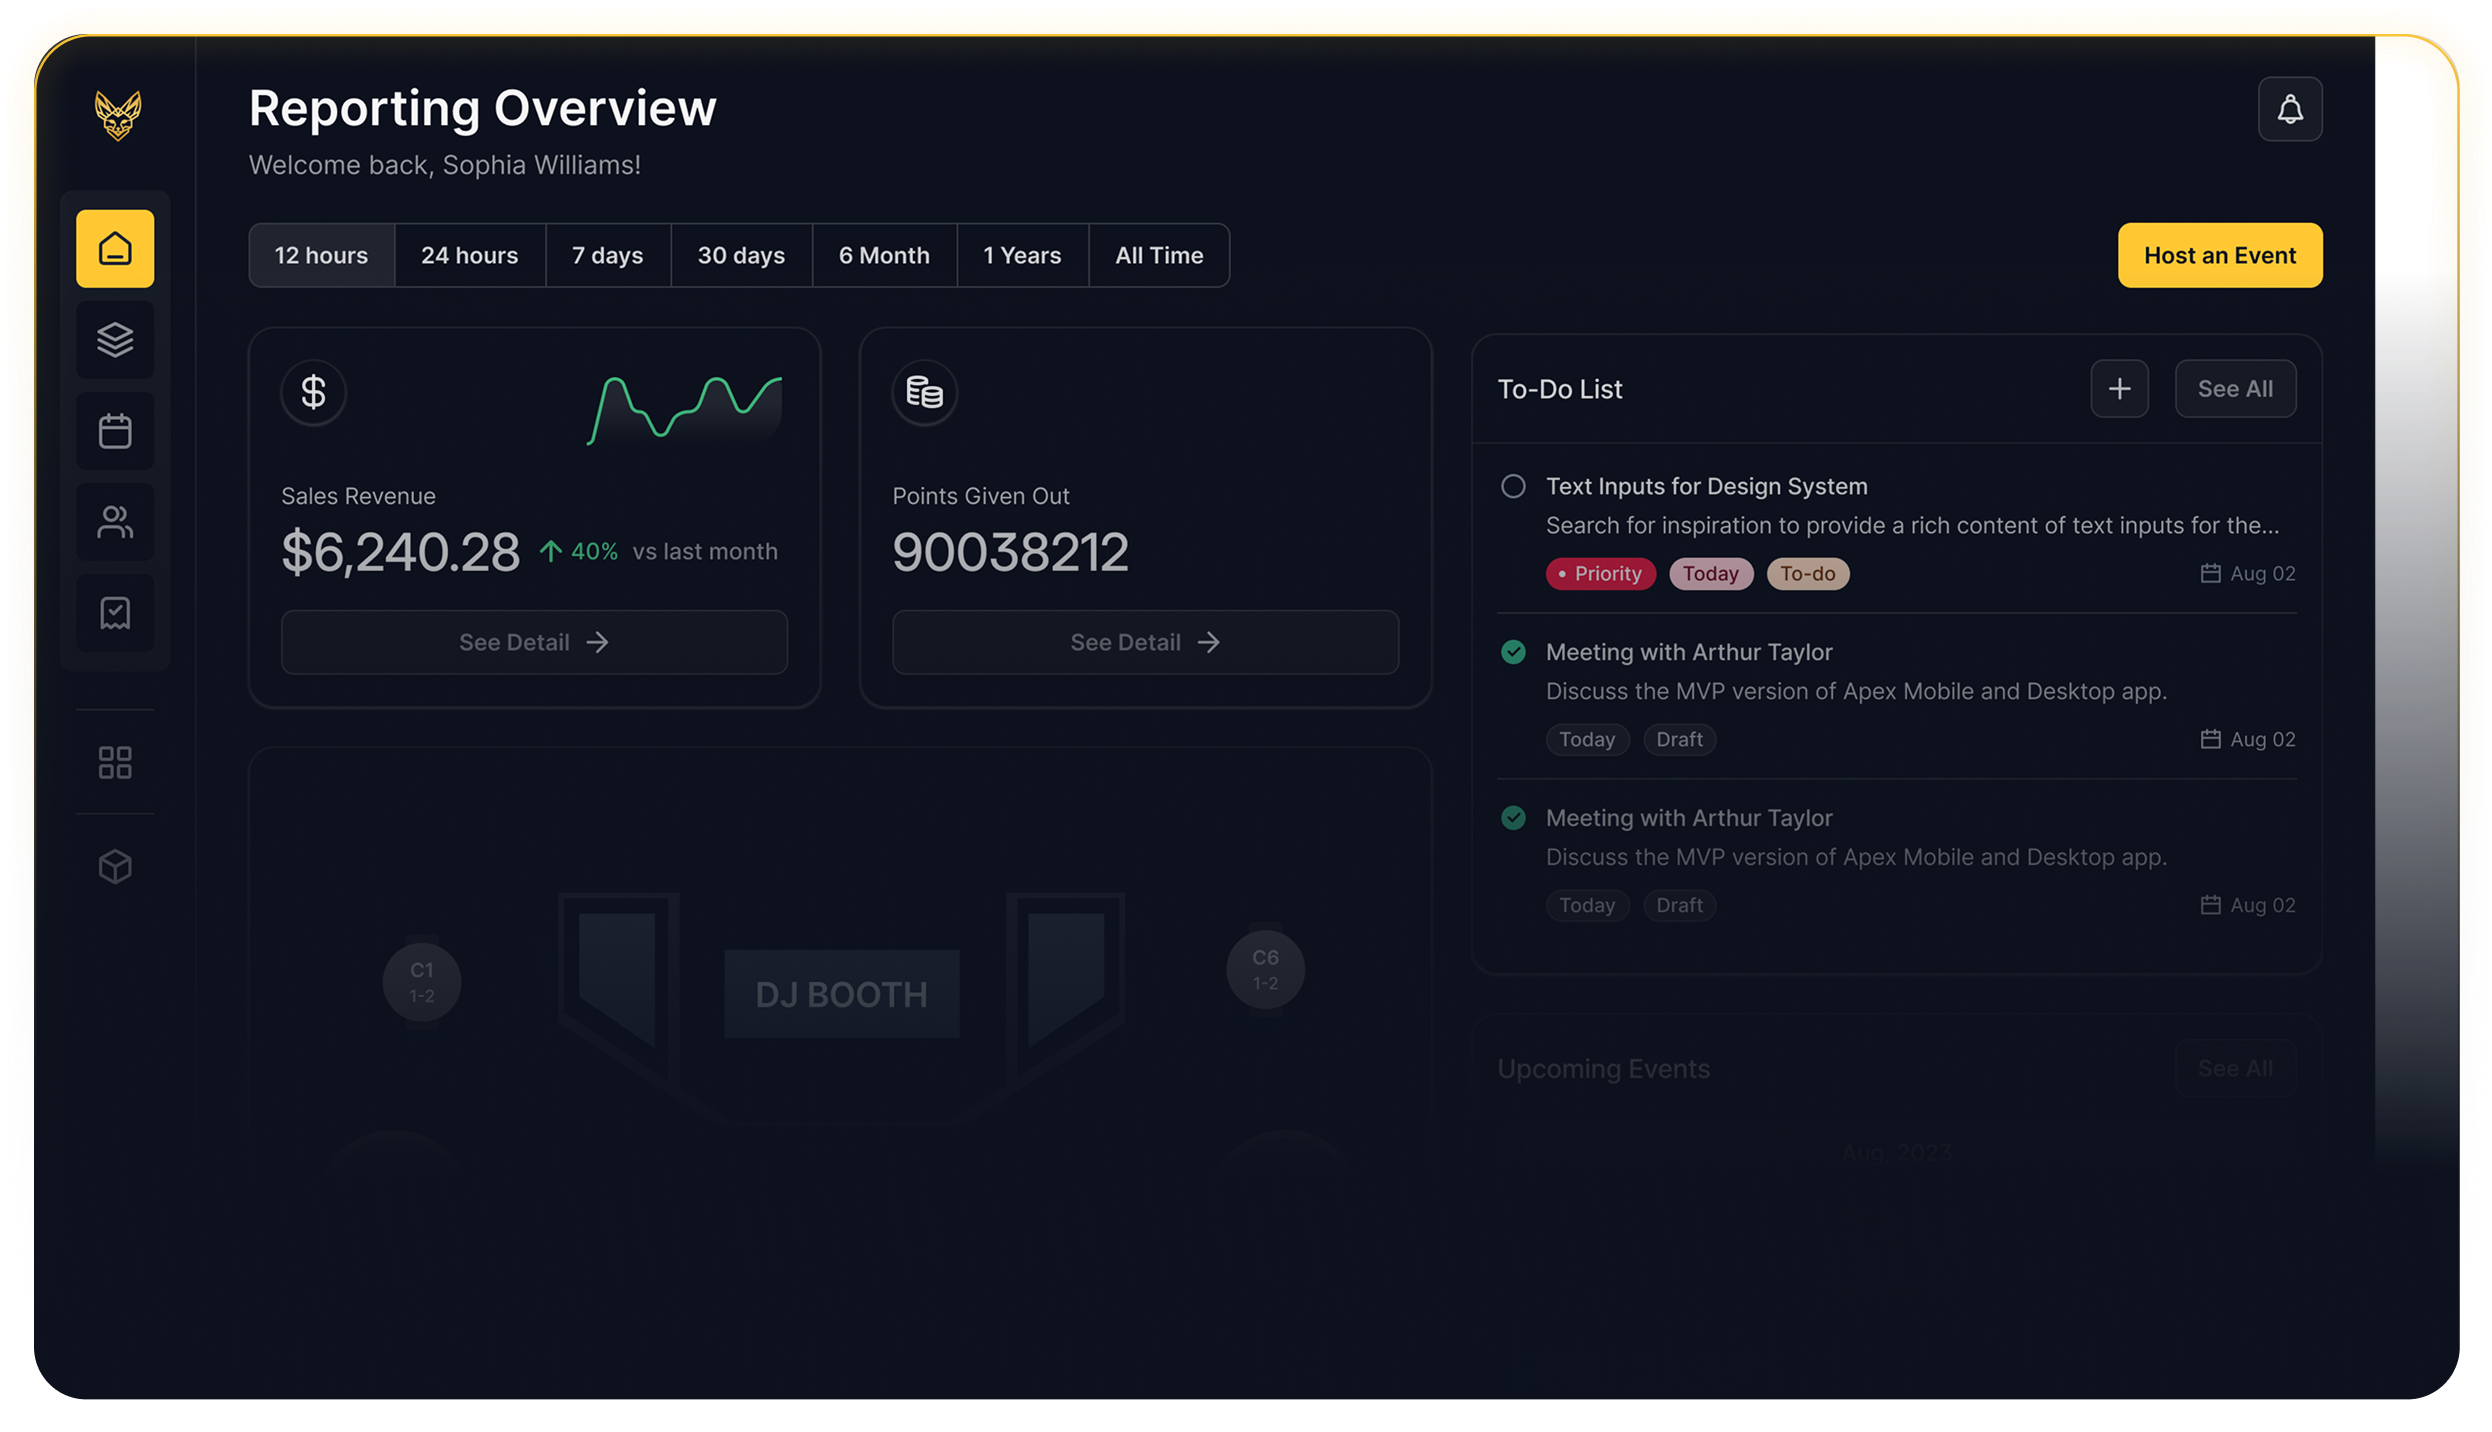Click the 3D cube sidebar icon

click(115, 866)
